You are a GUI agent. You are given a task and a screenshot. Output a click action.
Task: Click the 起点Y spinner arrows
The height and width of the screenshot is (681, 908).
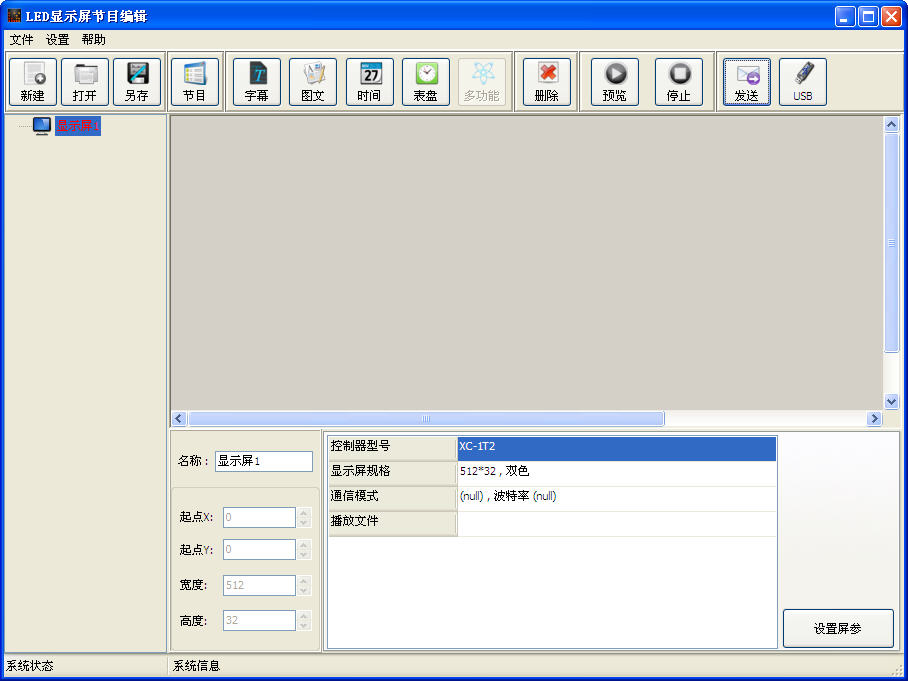304,550
